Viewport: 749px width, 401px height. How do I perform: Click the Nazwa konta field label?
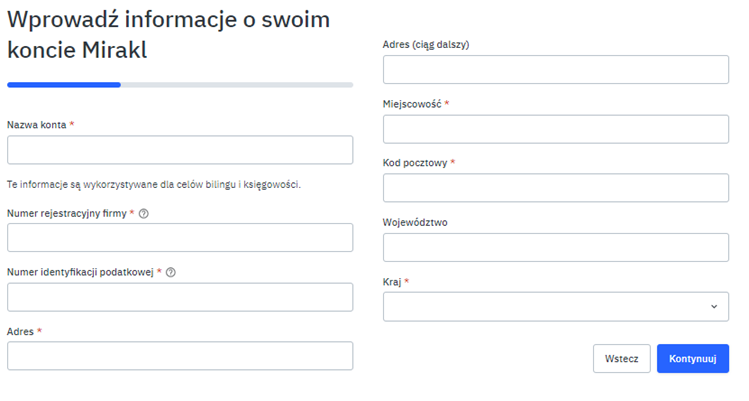click(x=37, y=125)
